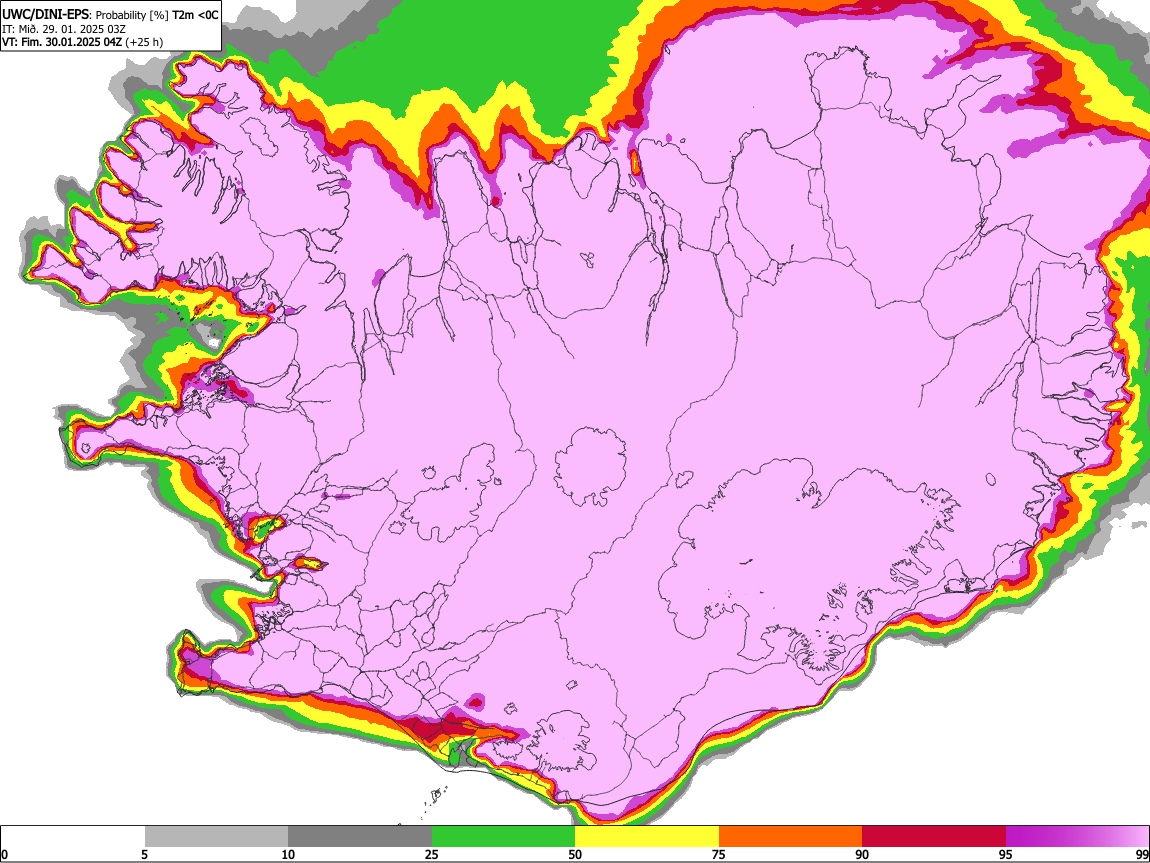Click the white 0–5 legend segment
Image resolution: width=1150 pixels, height=863 pixels.
coord(73,837)
